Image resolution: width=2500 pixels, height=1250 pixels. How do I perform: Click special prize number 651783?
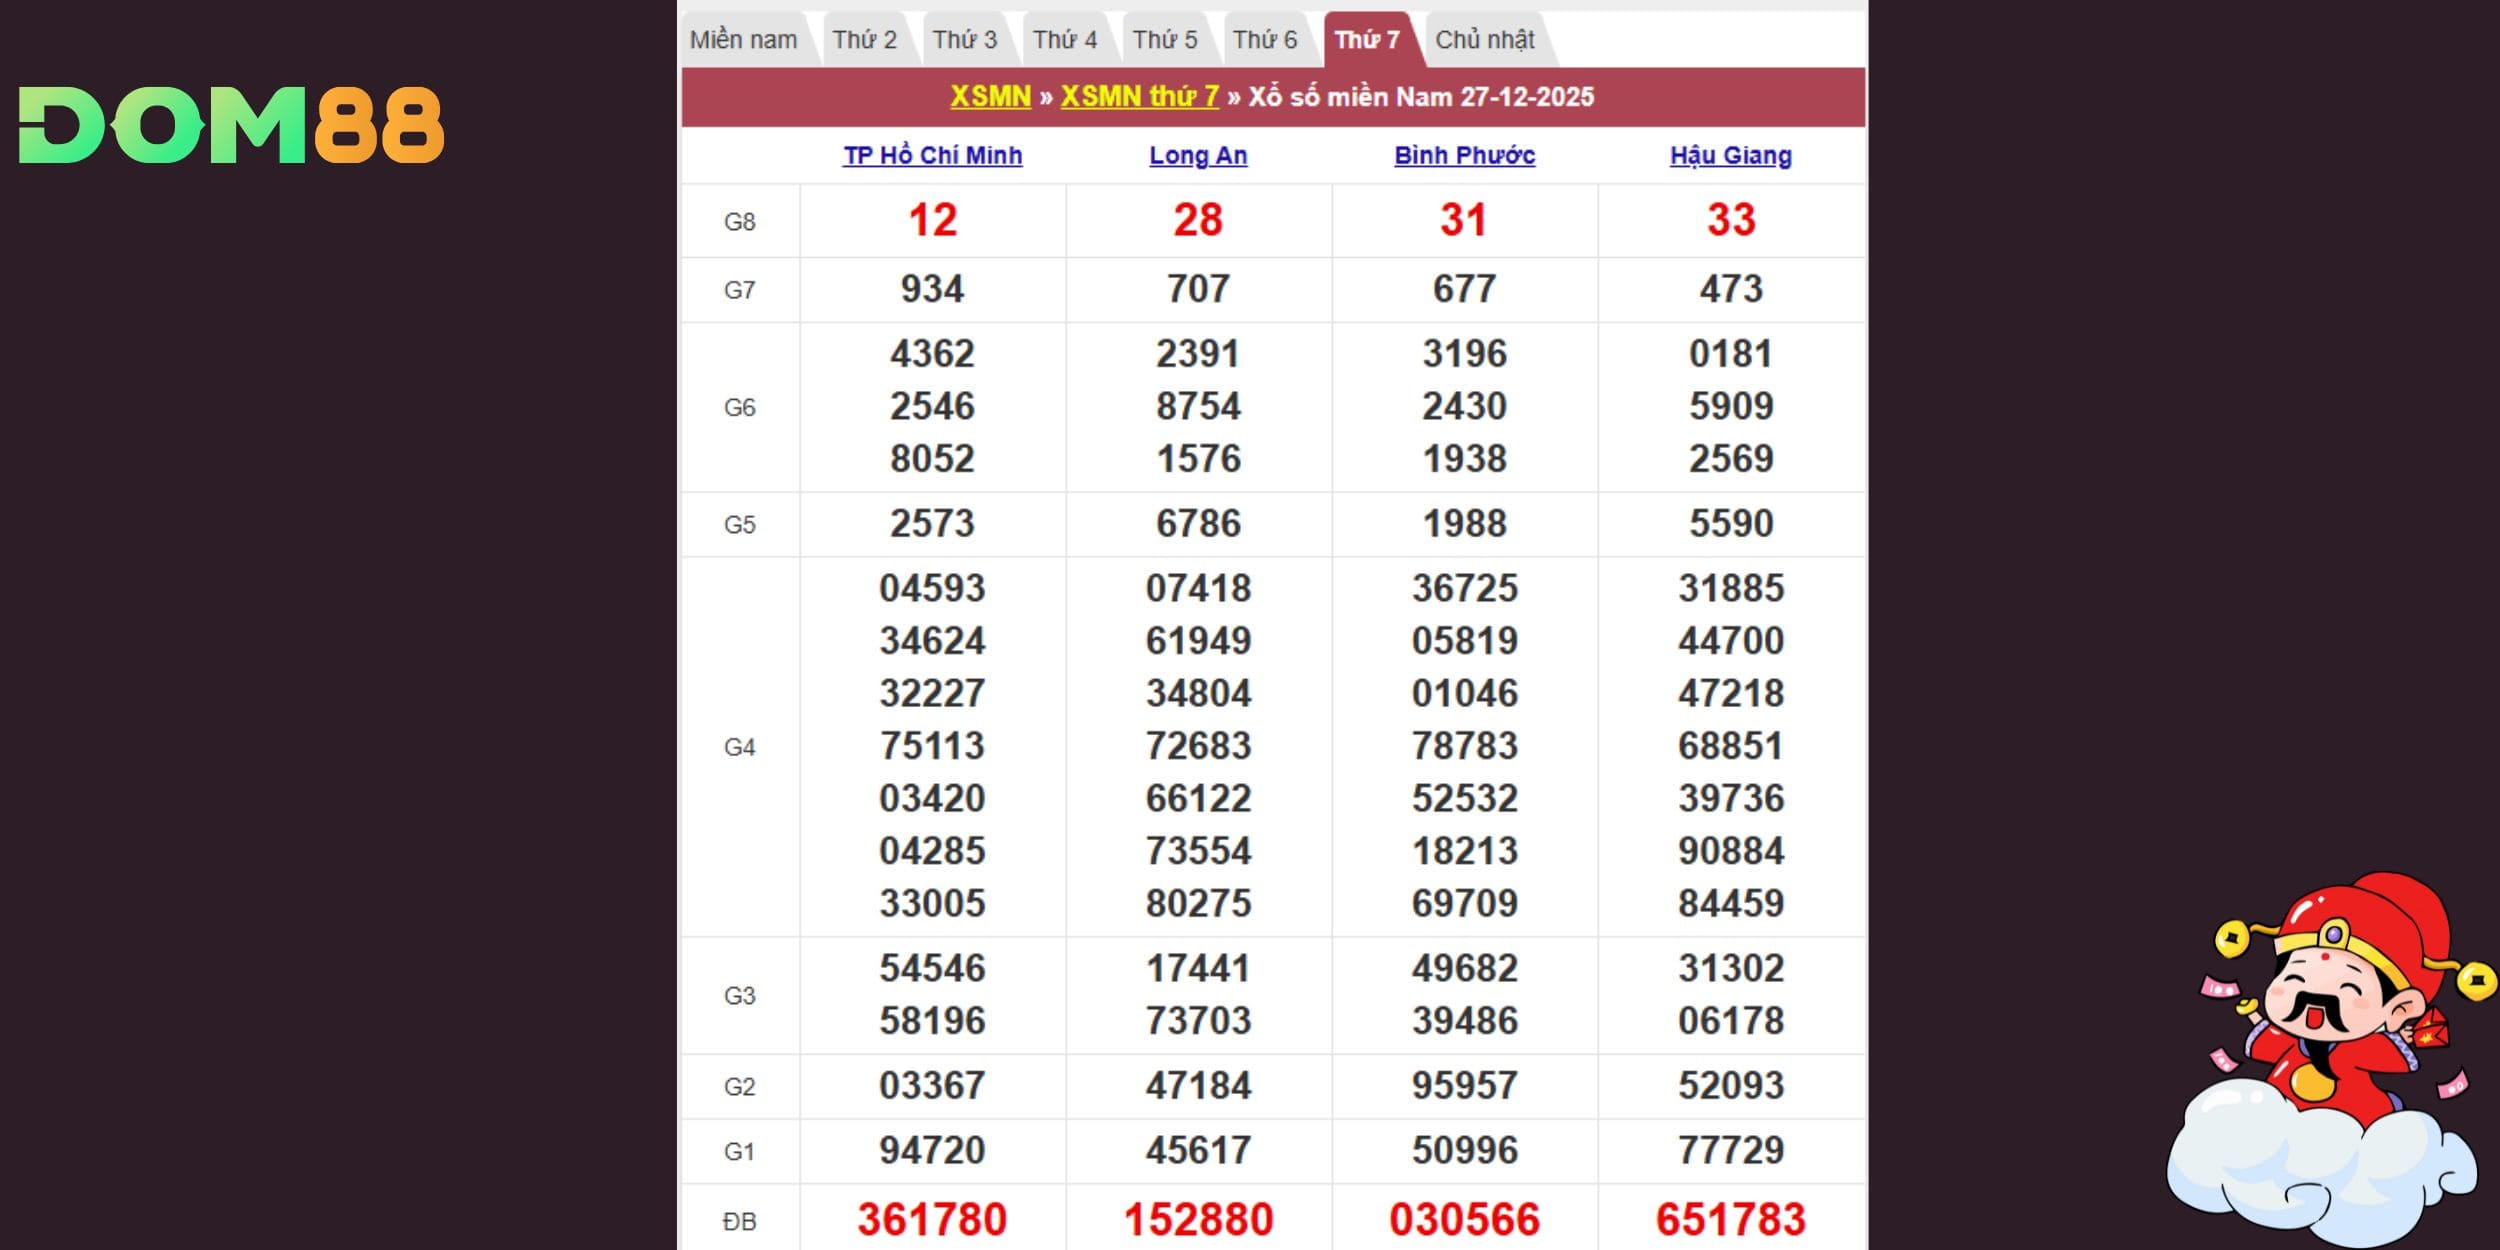click(1730, 1219)
